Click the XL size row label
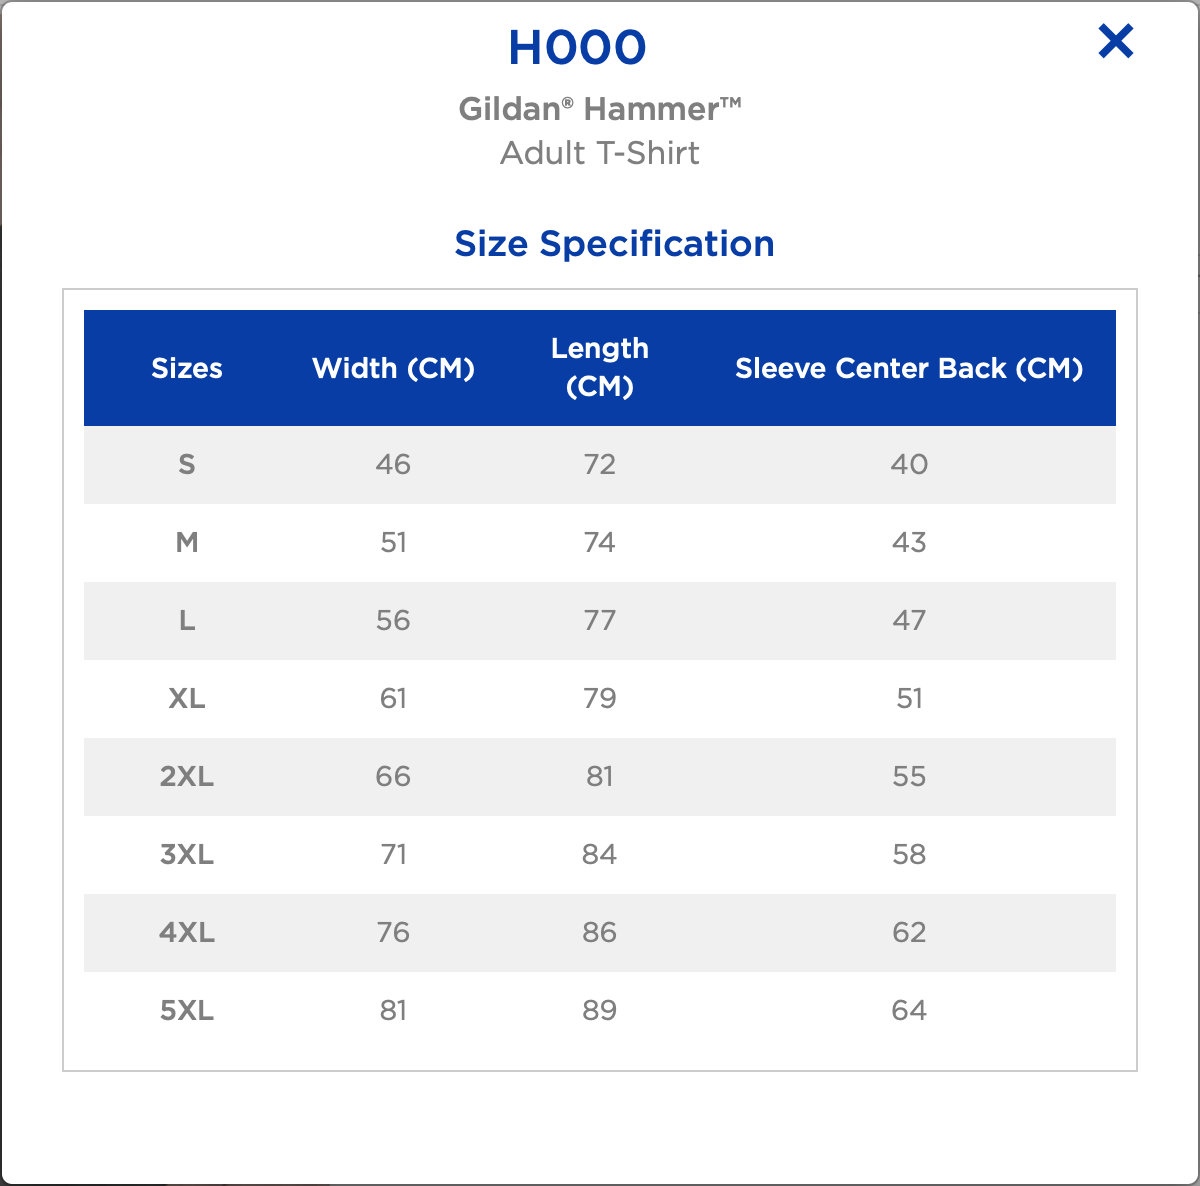The width and height of the screenshot is (1200, 1186). (187, 698)
